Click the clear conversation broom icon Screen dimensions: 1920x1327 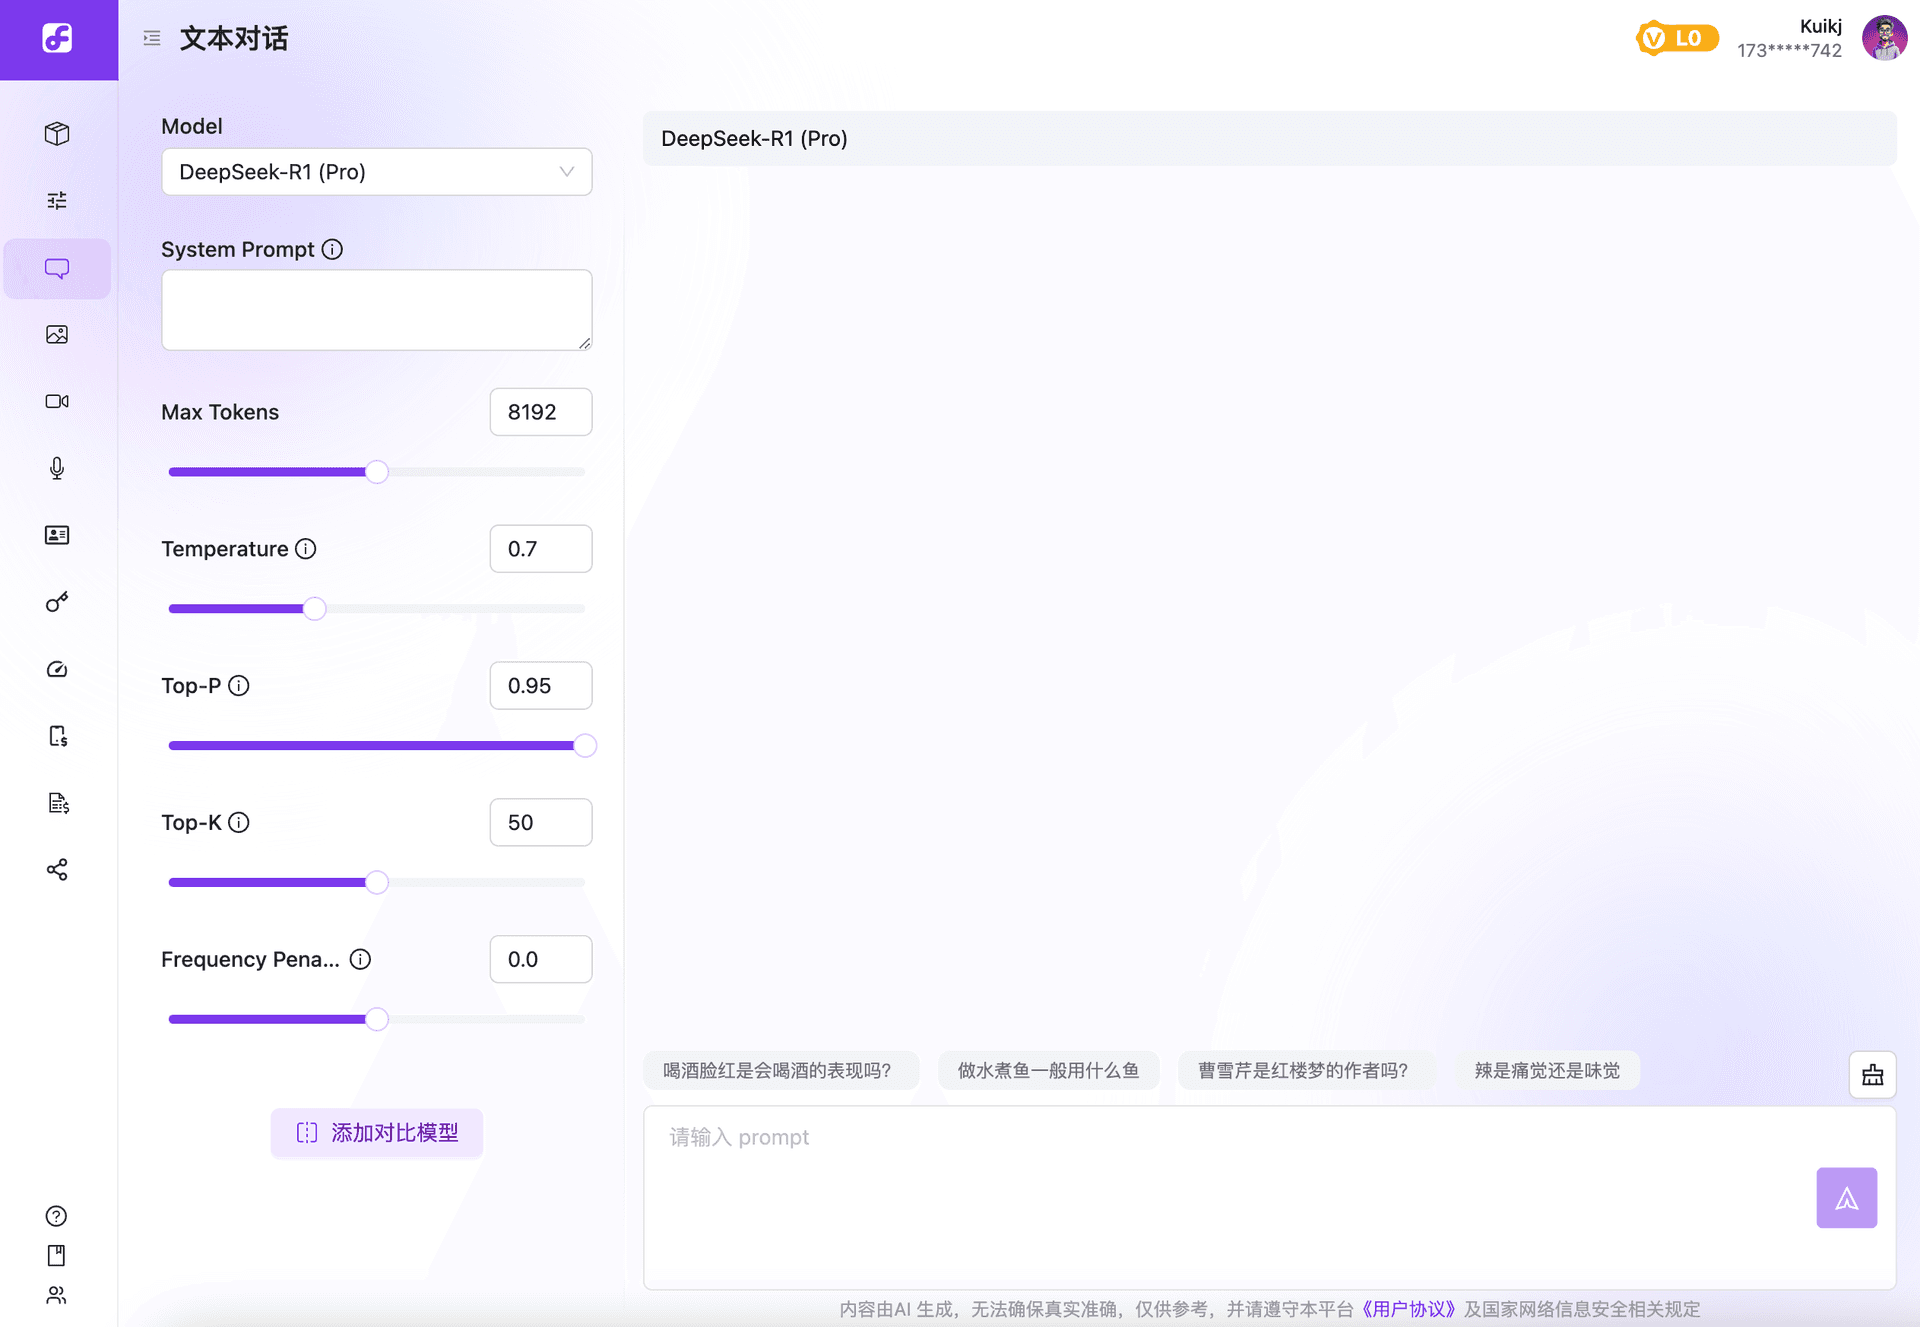tap(1872, 1075)
